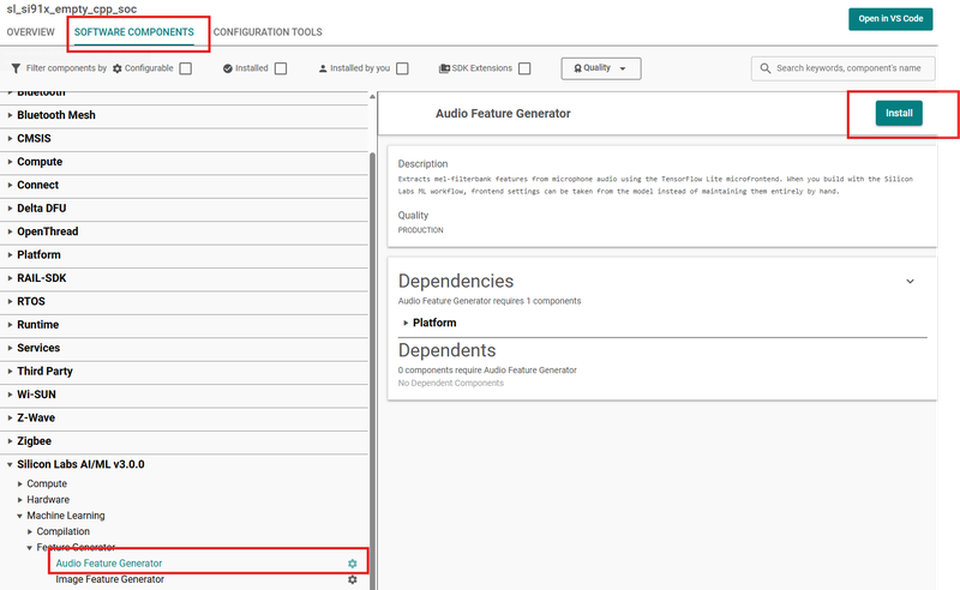This screenshot has height=590, width=960.
Task: Open the Overview tab
Action: (31, 32)
